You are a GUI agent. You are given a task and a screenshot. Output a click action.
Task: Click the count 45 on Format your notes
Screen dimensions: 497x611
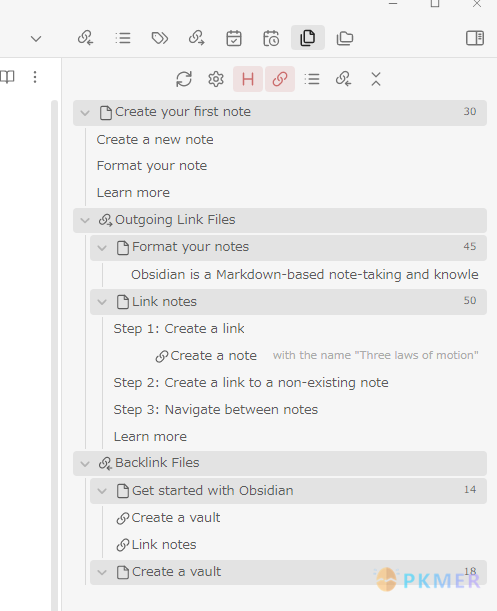[x=470, y=246]
